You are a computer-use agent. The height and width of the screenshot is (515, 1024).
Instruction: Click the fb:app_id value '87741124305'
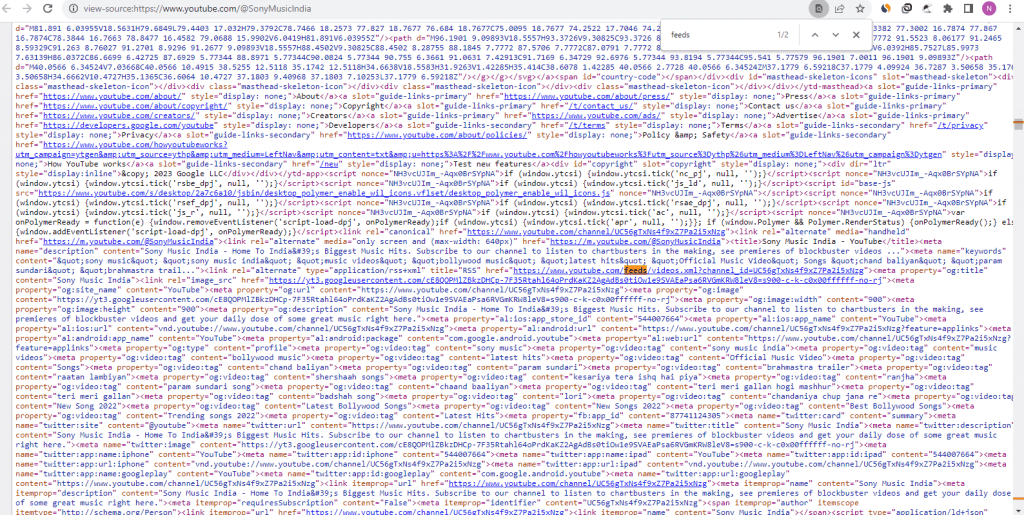(695, 416)
